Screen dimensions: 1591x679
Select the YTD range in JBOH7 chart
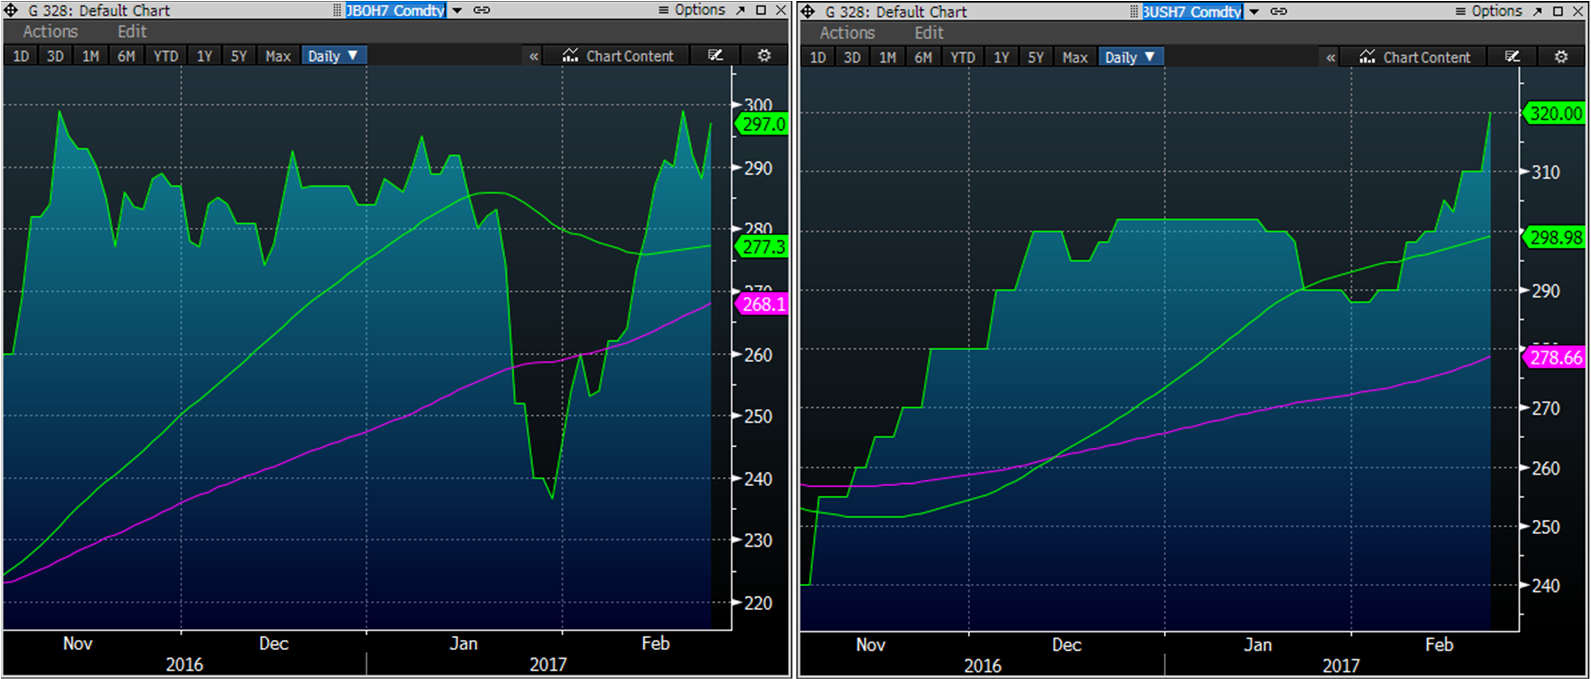(x=165, y=56)
